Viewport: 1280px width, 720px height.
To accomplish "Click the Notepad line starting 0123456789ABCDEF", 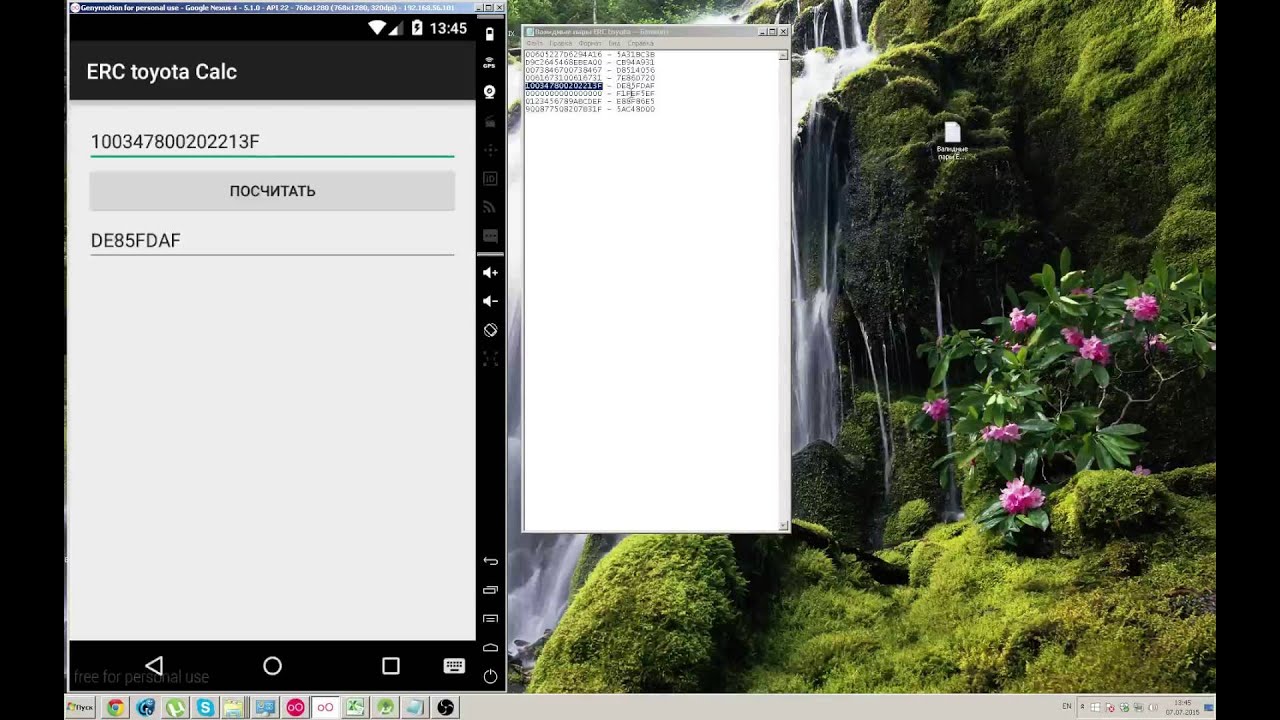I will 590,101.
